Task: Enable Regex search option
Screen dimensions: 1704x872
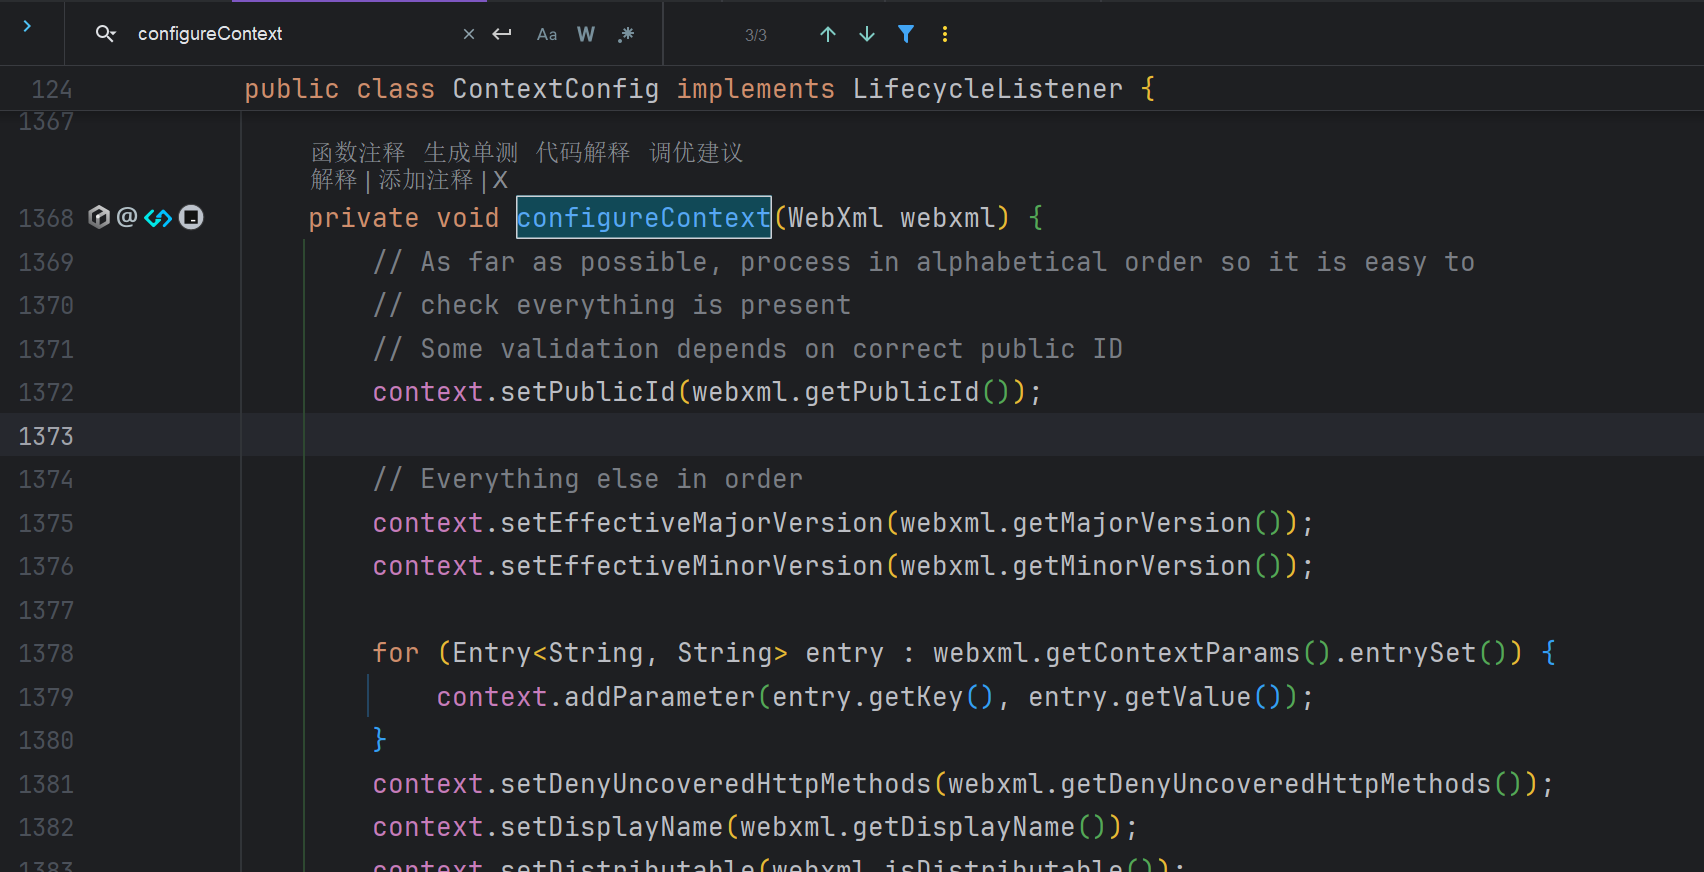Action: click(626, 34)
